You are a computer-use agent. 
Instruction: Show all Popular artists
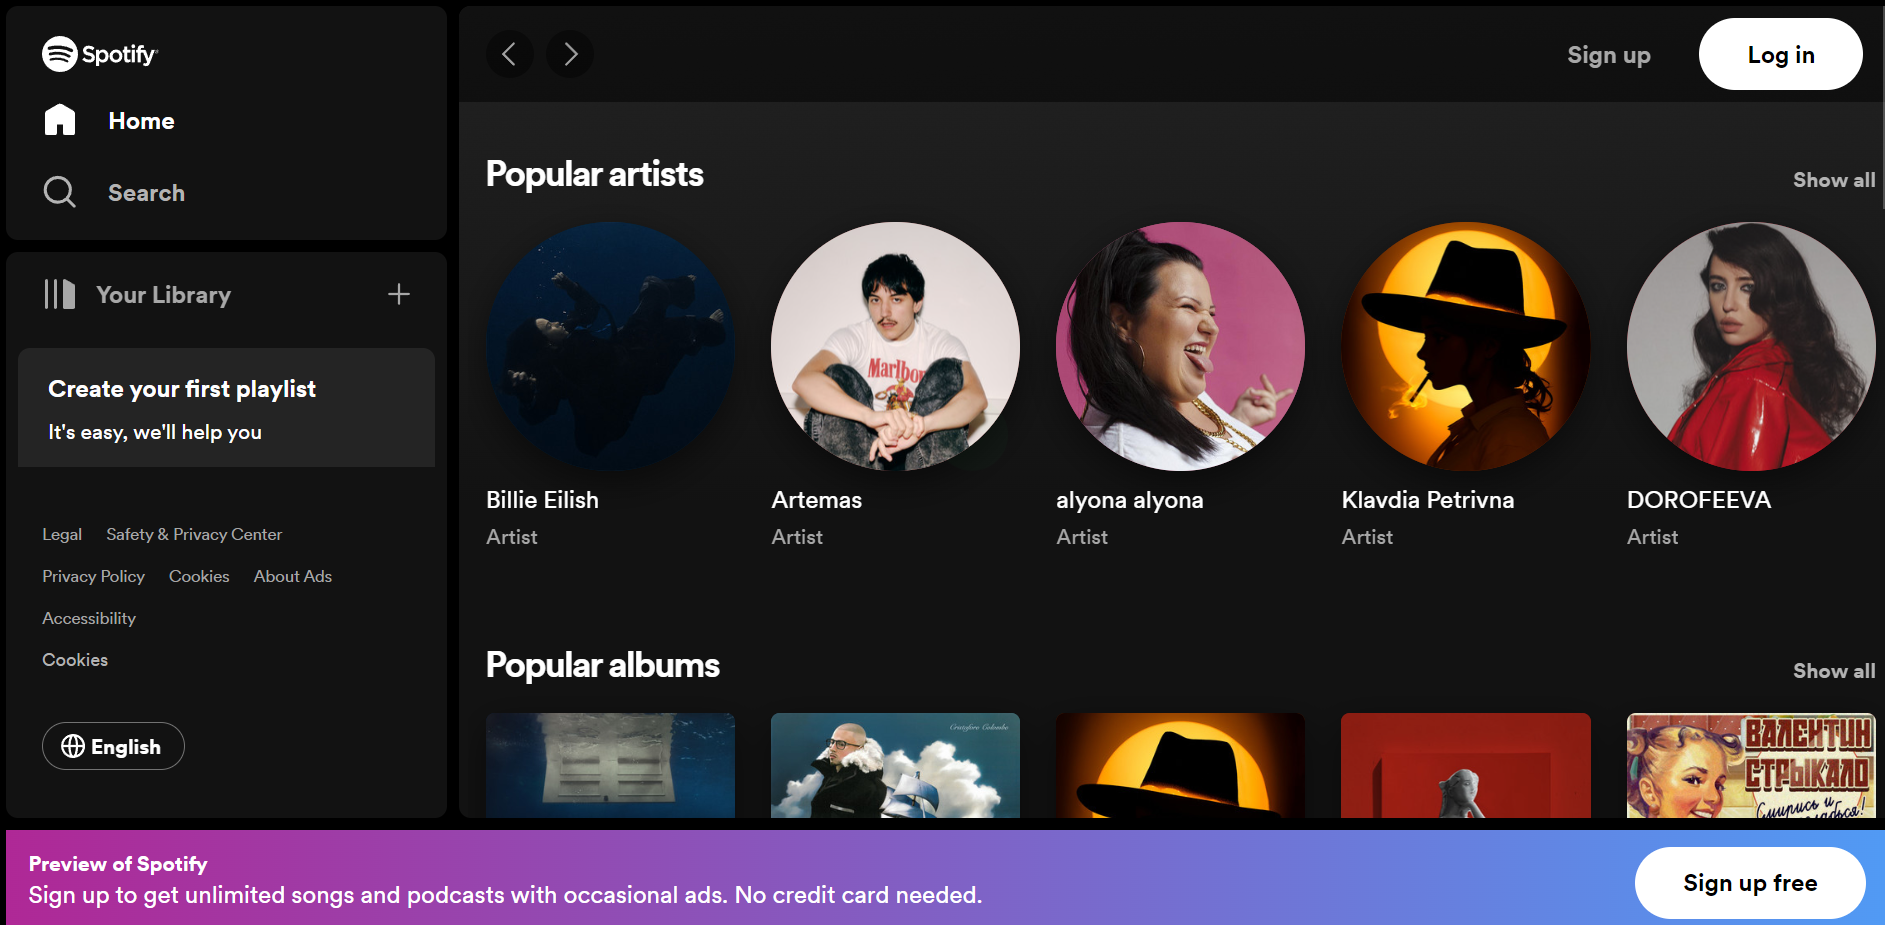[x=1834, y=180]
